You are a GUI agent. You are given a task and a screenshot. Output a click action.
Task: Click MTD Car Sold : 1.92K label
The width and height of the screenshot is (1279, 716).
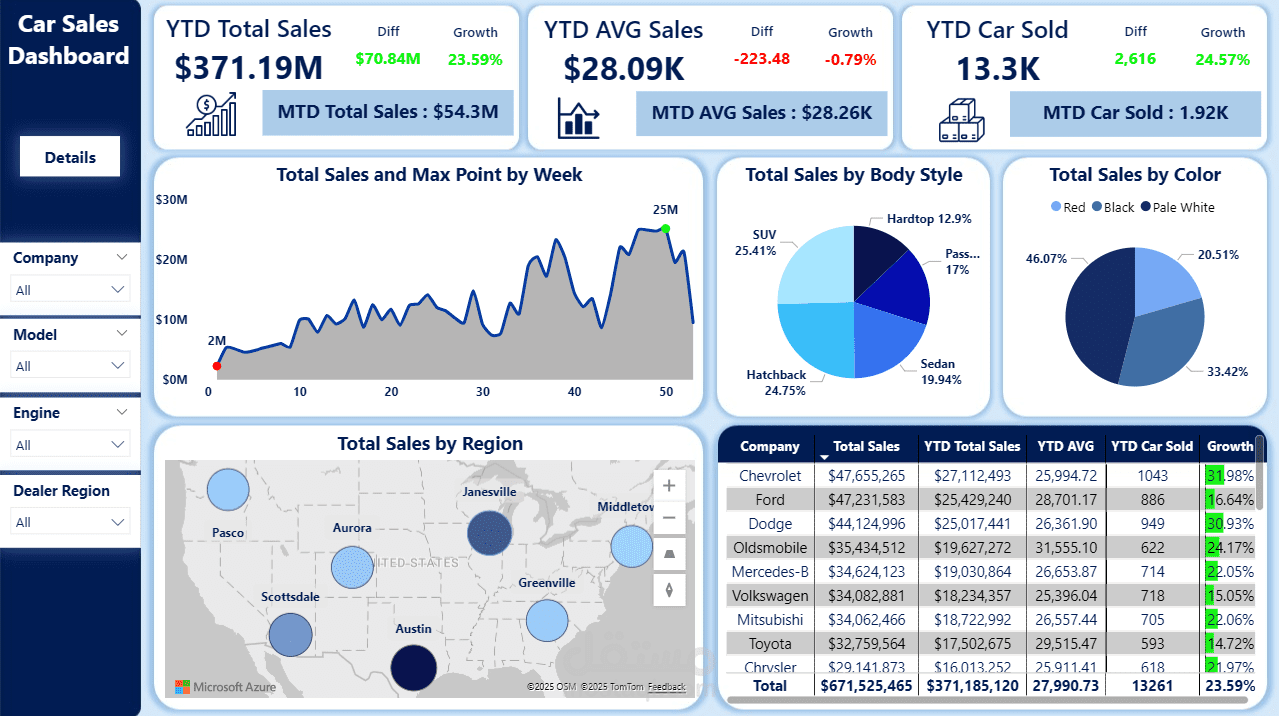tap(1135, 112)
